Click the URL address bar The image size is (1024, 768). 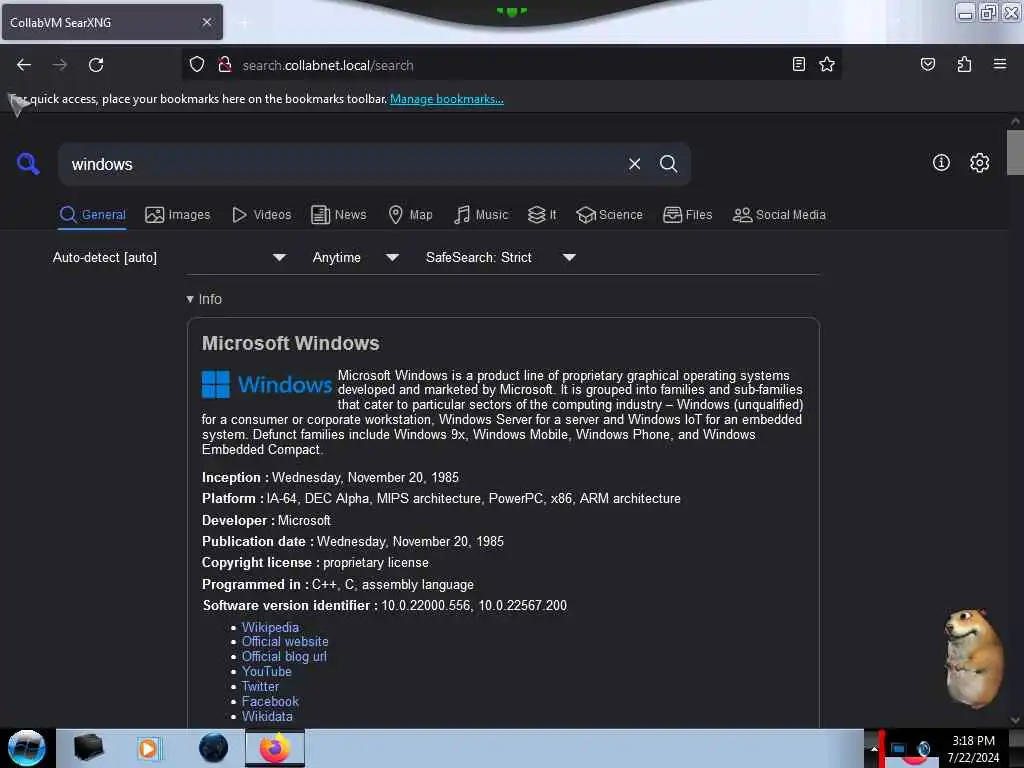509,65
